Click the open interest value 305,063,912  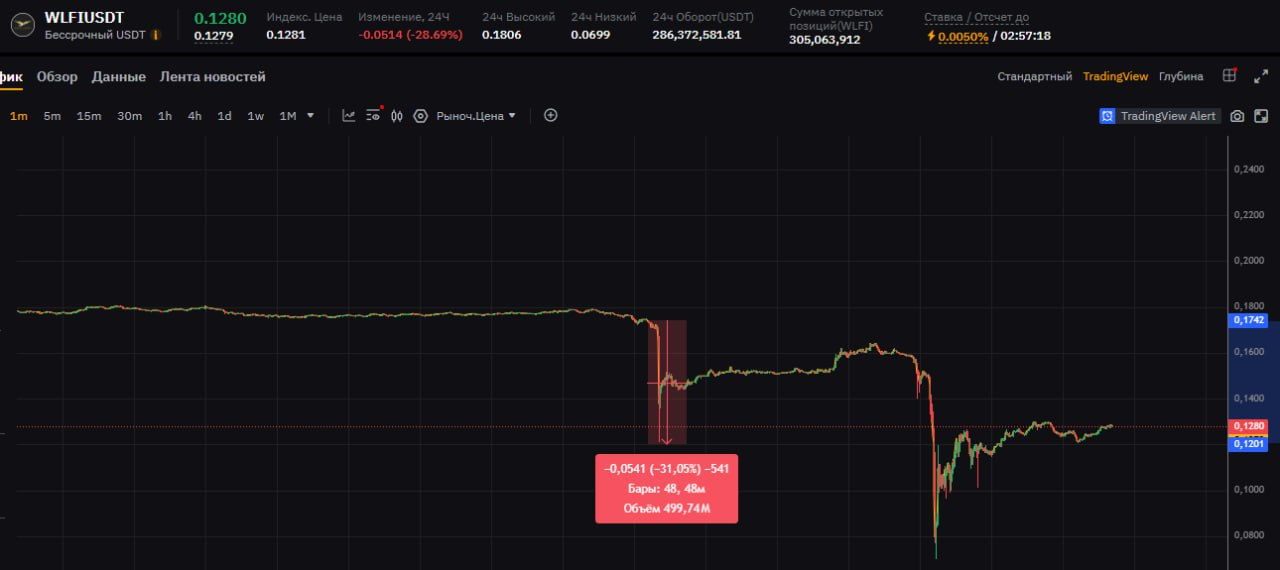(826, 40)
